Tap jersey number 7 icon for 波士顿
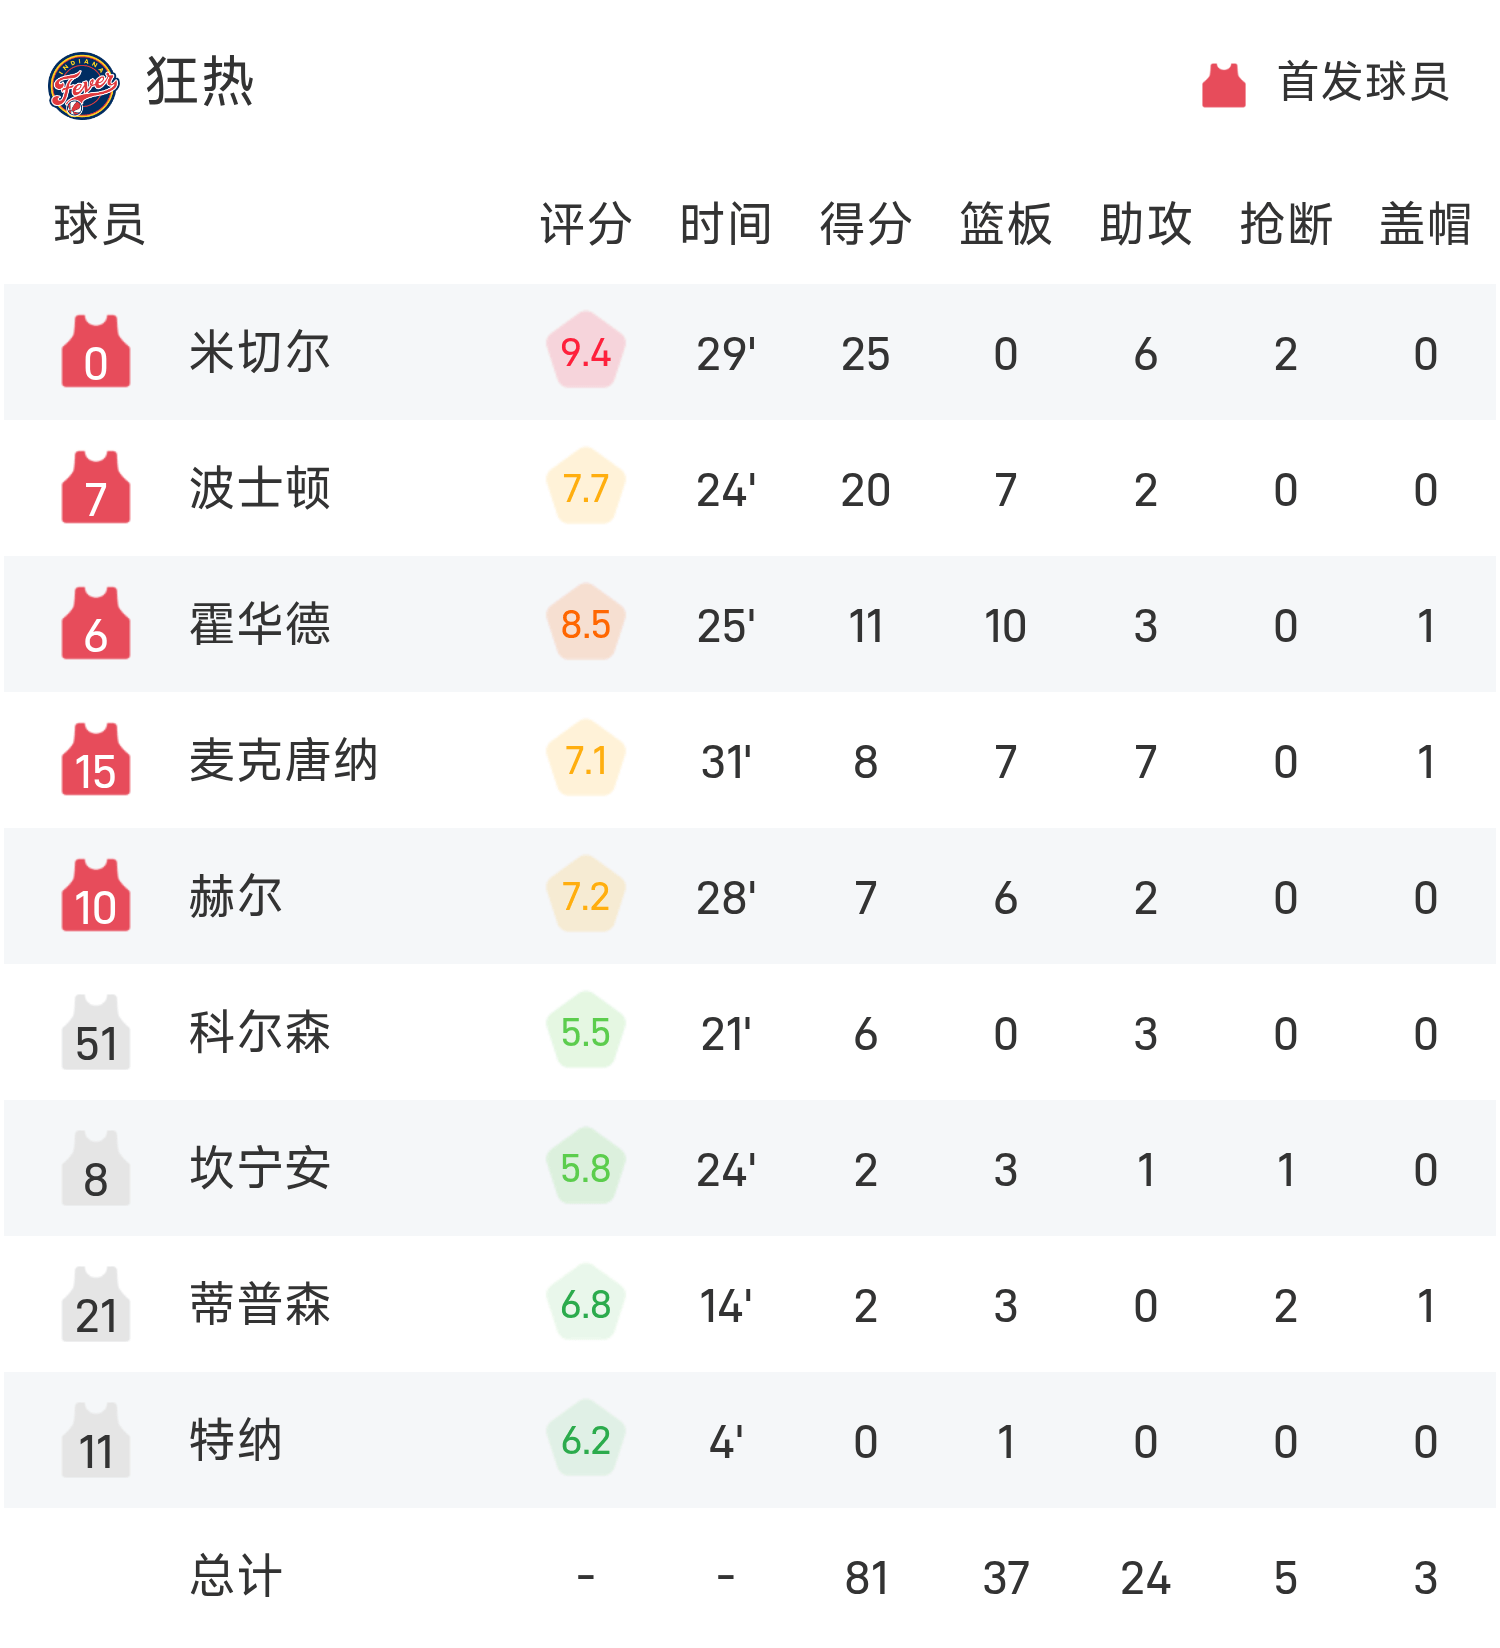1500x1648 pixels. (x=96, y=489)
